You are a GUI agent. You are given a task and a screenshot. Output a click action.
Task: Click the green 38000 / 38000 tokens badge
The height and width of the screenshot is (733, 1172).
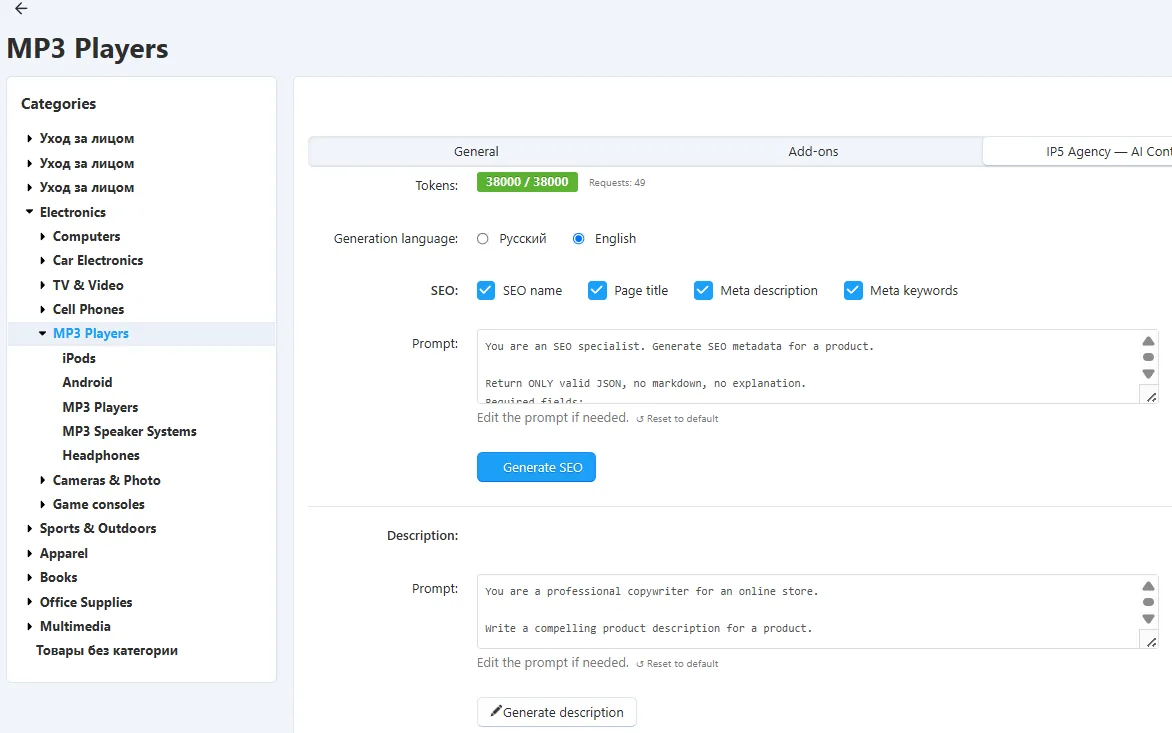(x=527, y=182)
